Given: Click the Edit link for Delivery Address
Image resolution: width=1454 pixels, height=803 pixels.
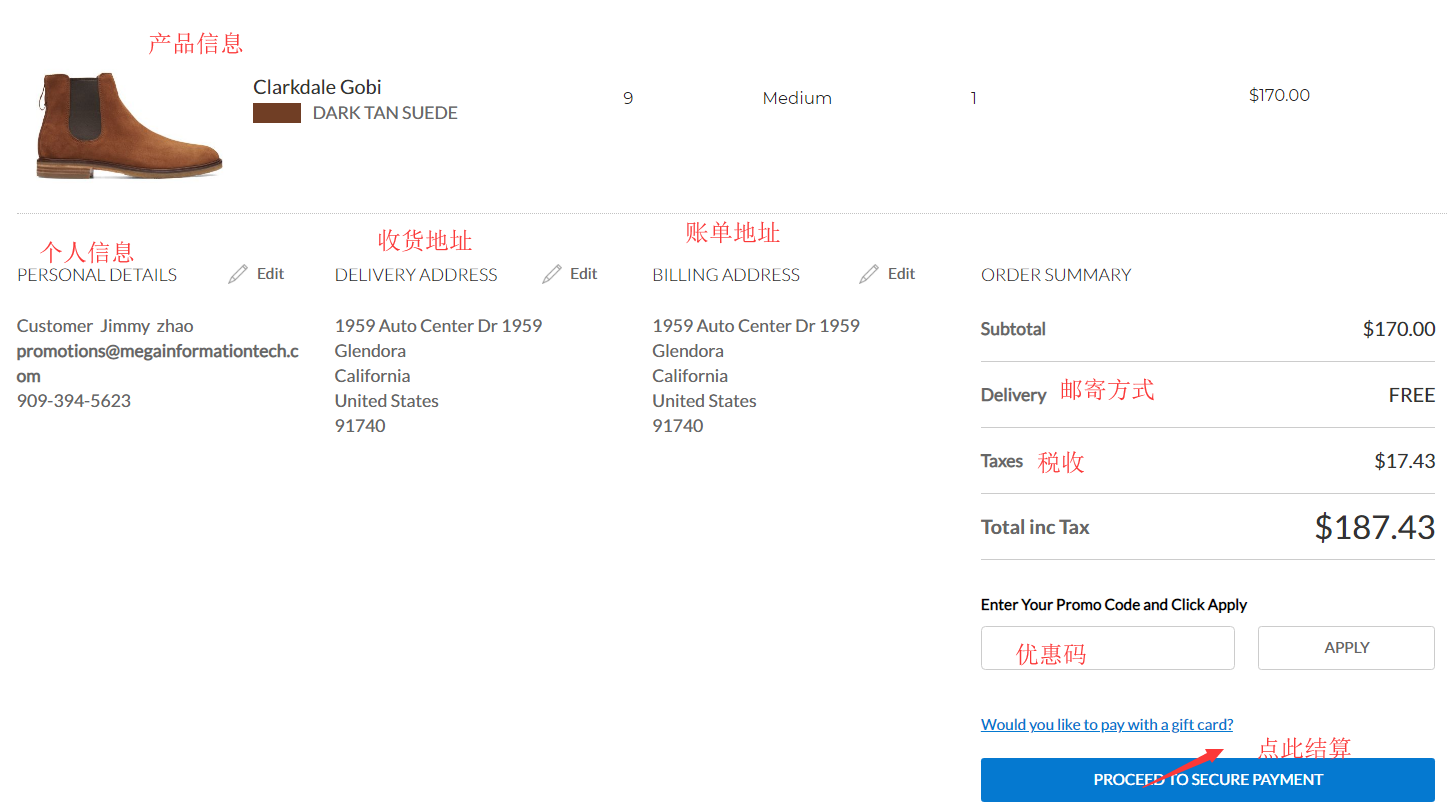Looking at the screenshot, I should click(584, 274).
